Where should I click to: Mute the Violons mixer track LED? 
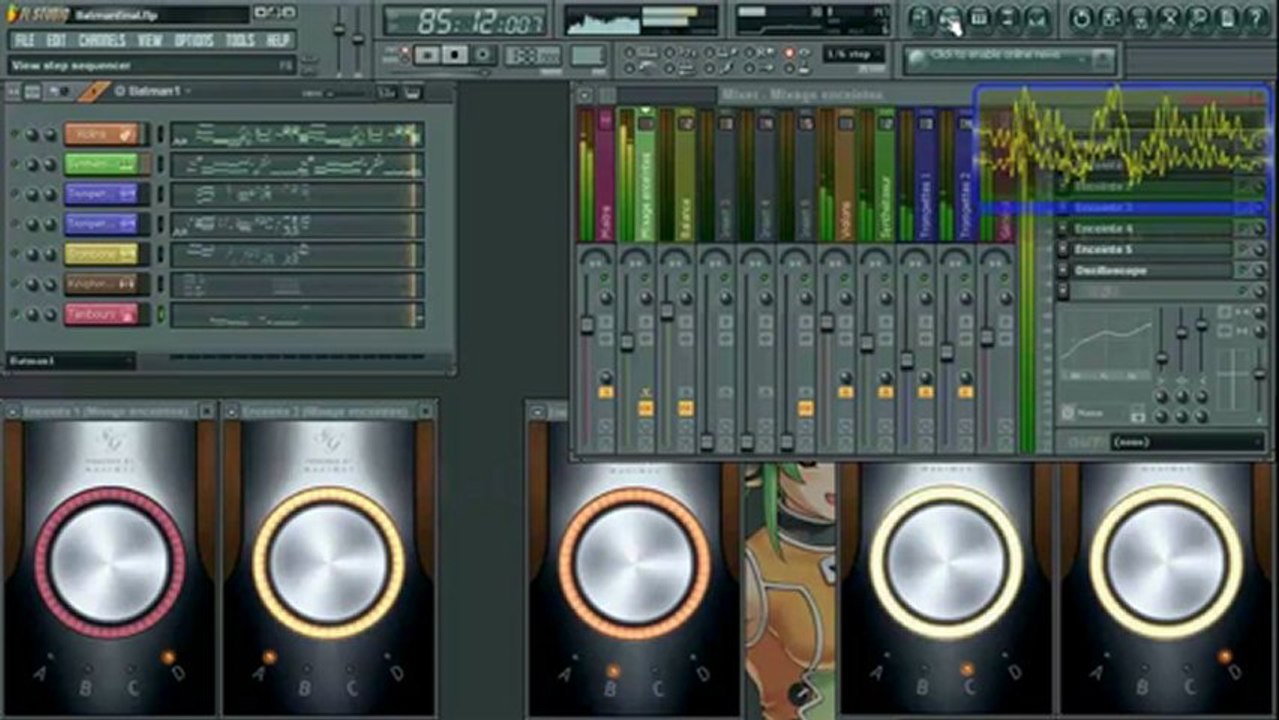[x=845, y=277]
